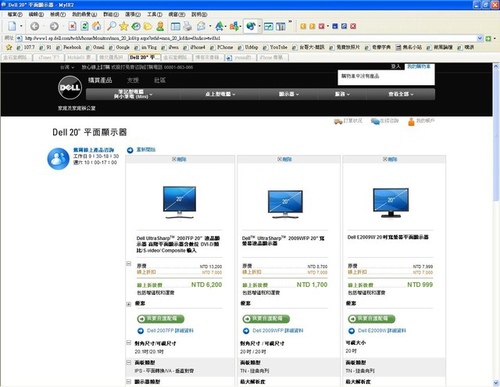This screenshot has height=387, width=500.
Task: Click the chart window toolbar icon
Action: (x=268, y=26)
